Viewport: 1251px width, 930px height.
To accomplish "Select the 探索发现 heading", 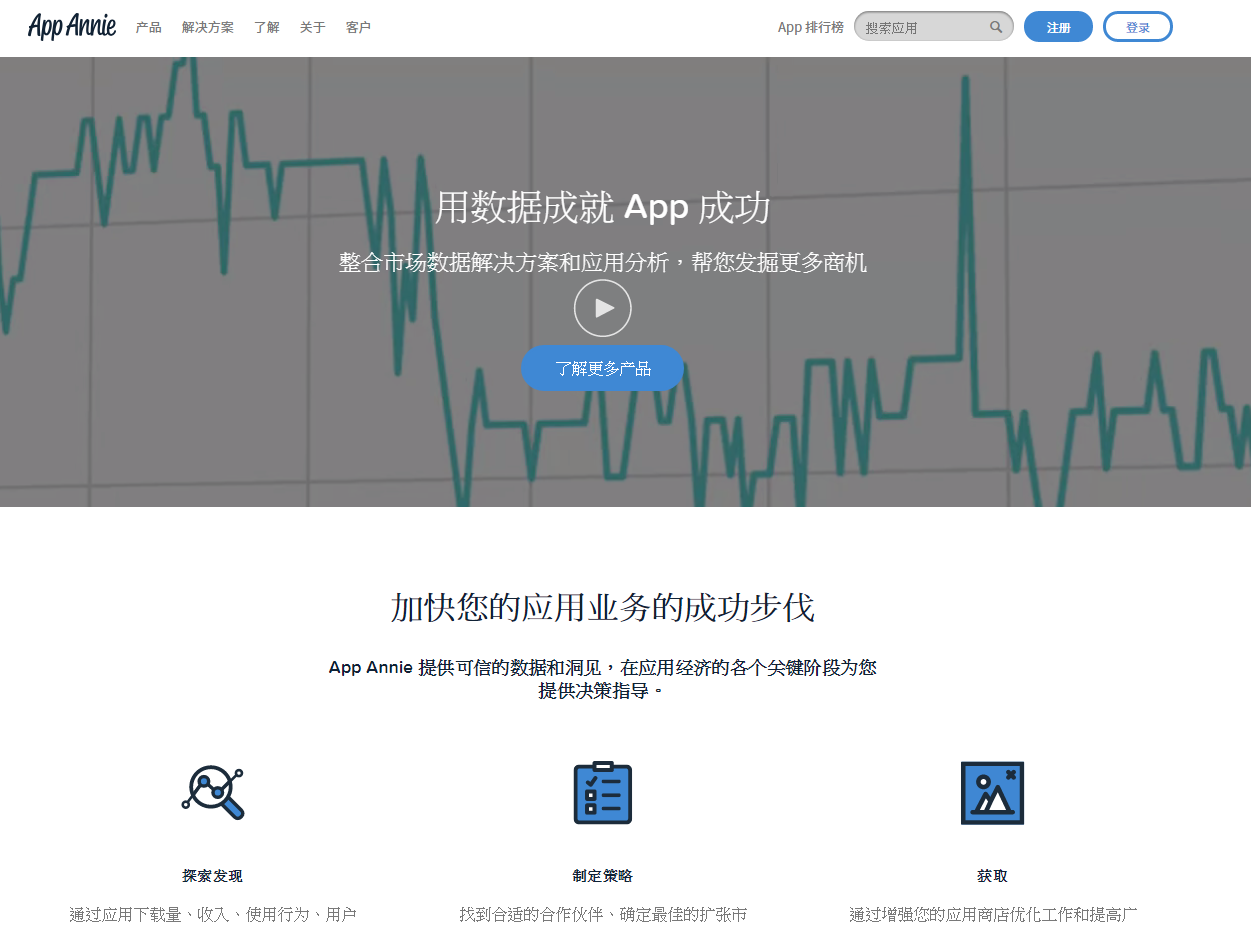I will point(212,876).
